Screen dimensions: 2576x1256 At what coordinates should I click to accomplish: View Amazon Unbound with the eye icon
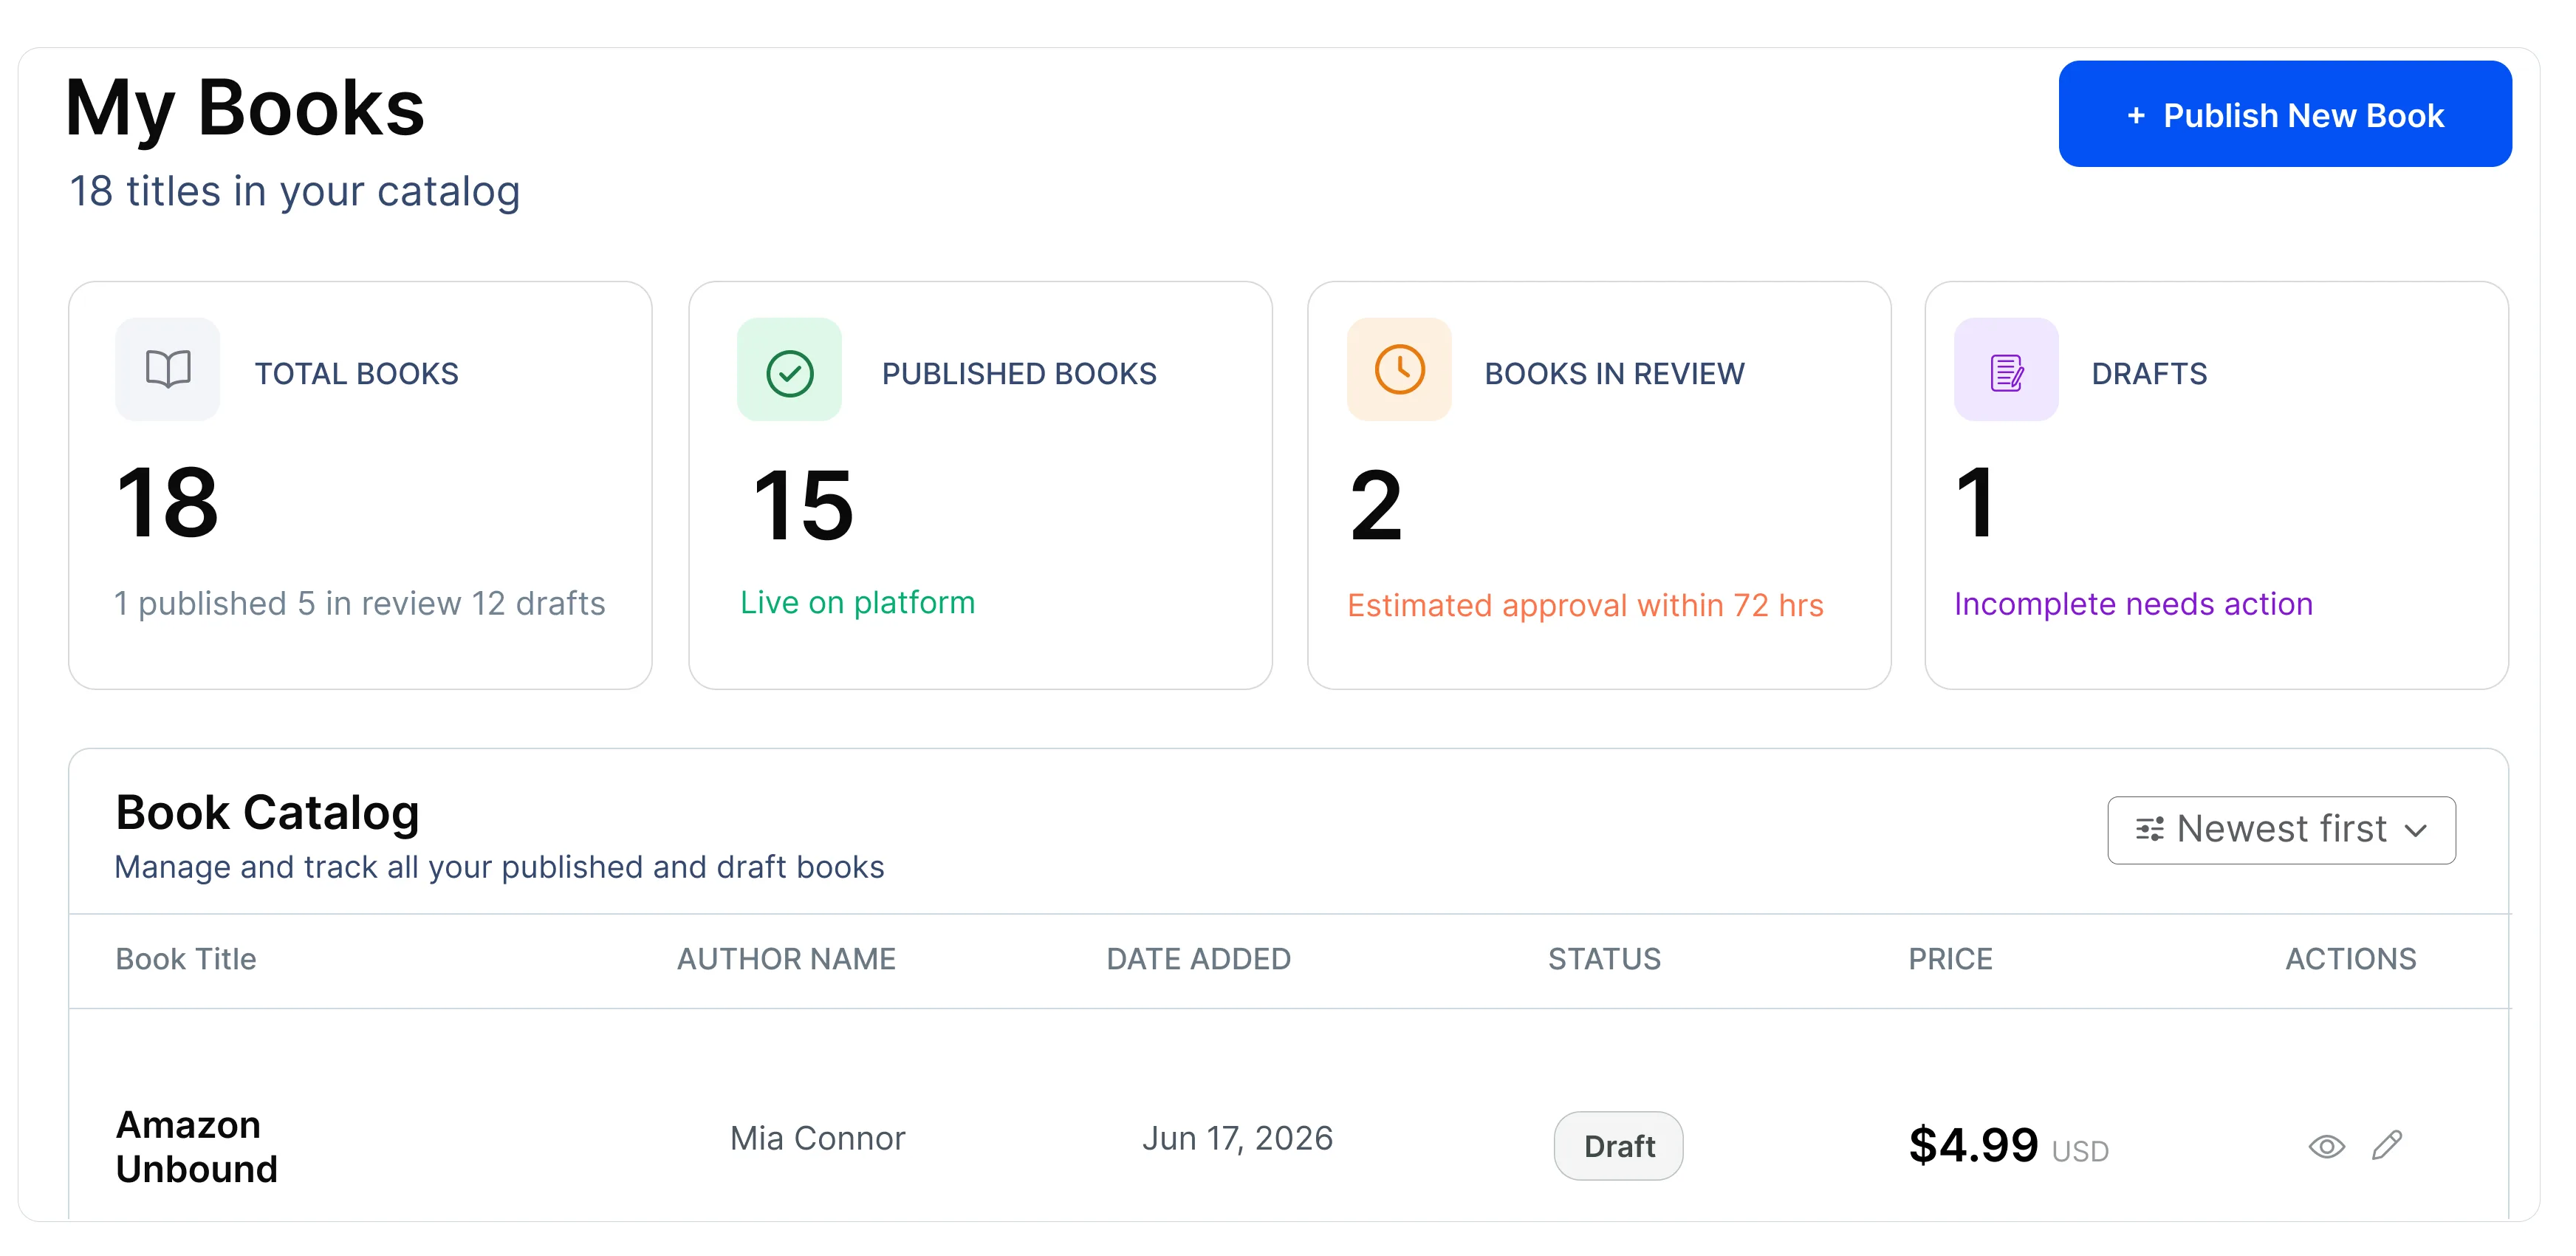click(2326, 1146)
